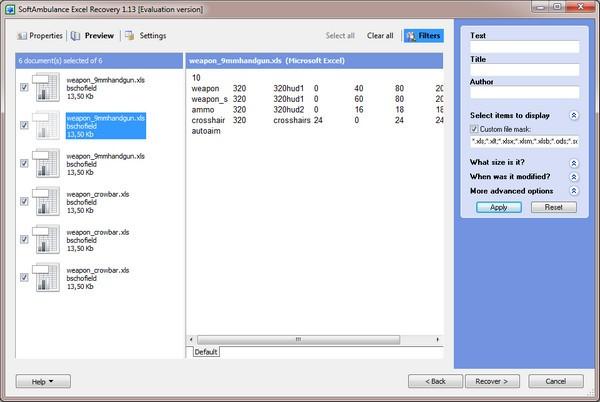Click the Reset filters button
The width and height of the screenshot is (600, 402).
click(553, 207)
